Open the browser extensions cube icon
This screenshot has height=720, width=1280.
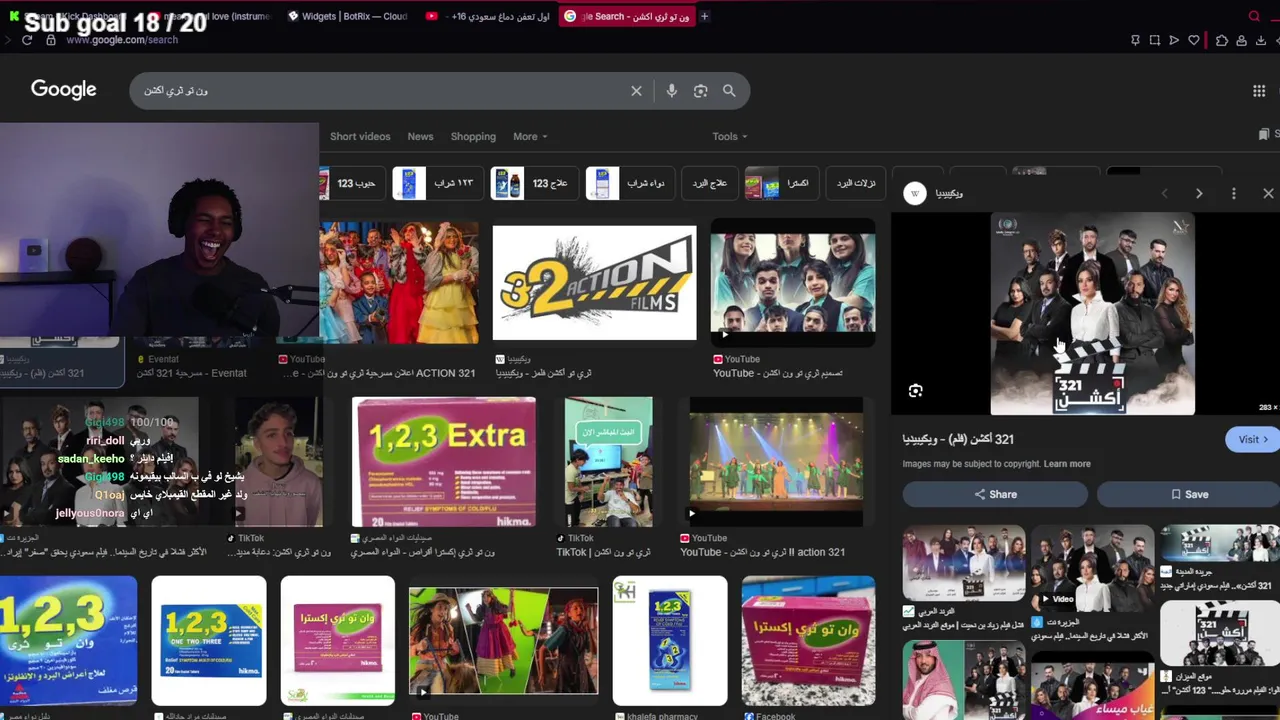coord(1222,40)
